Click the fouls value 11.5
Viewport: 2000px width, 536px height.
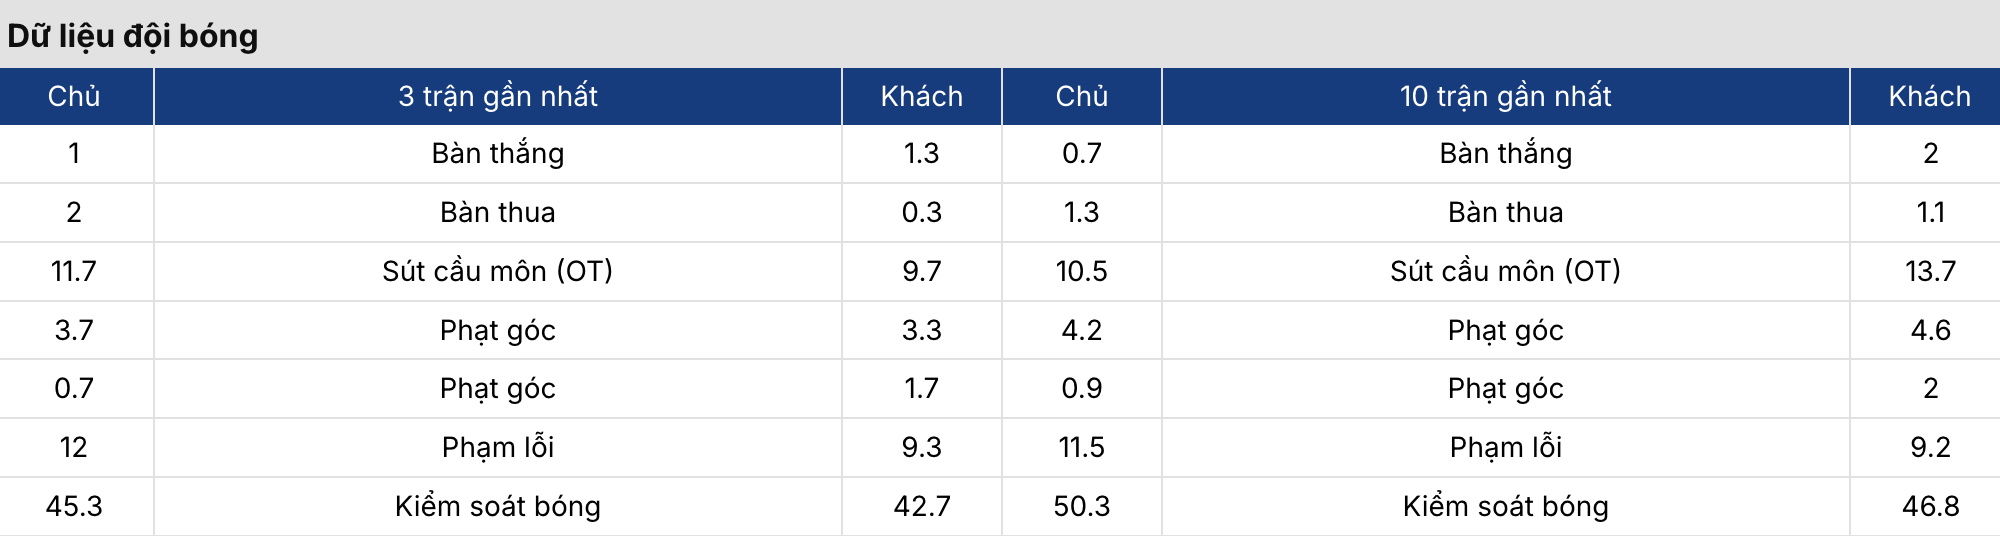coord(1081,447)
